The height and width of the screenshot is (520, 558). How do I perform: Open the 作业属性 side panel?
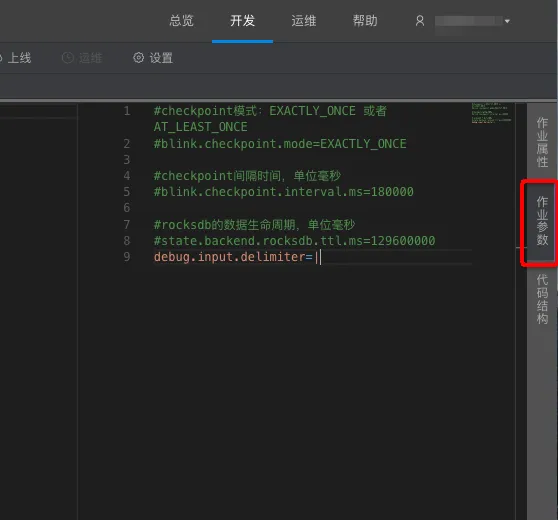[542, 142]
